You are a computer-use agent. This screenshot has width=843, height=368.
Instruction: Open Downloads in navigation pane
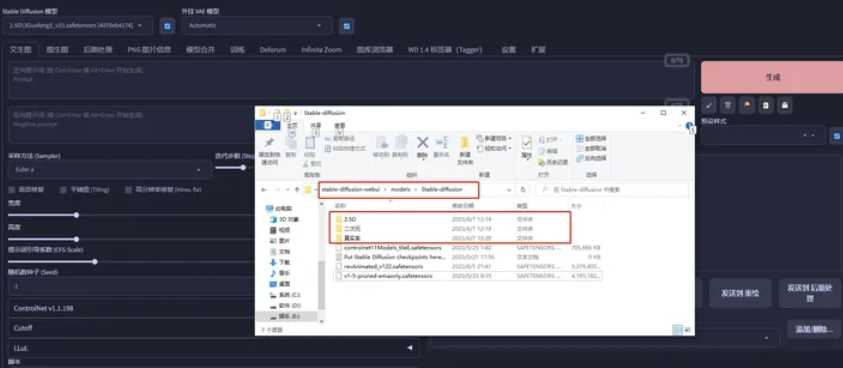(280, 262)
